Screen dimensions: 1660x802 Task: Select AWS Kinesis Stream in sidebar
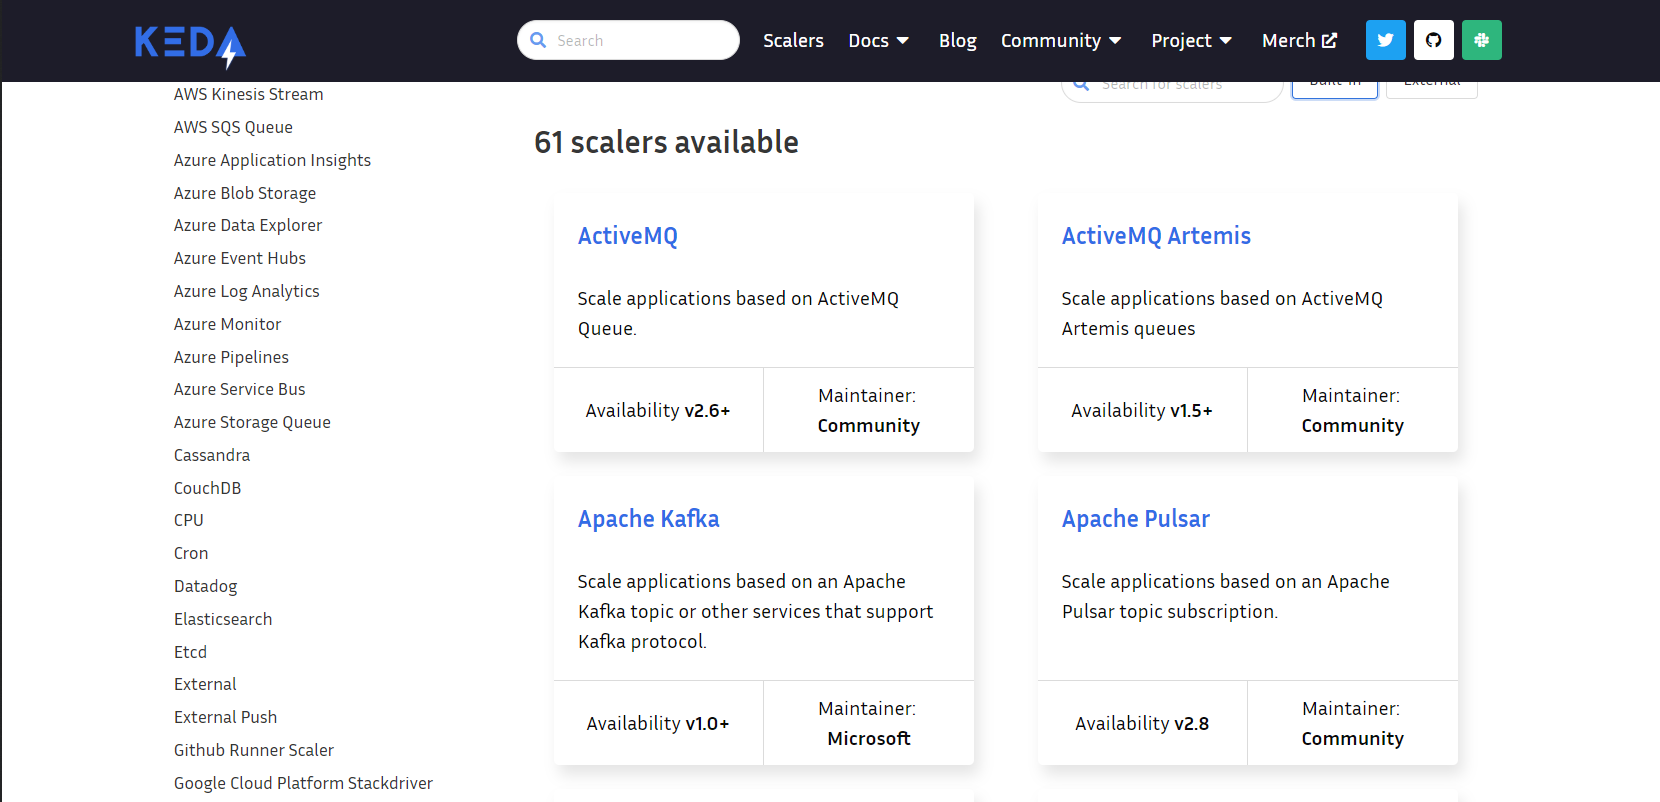click(x=249, y=94)
